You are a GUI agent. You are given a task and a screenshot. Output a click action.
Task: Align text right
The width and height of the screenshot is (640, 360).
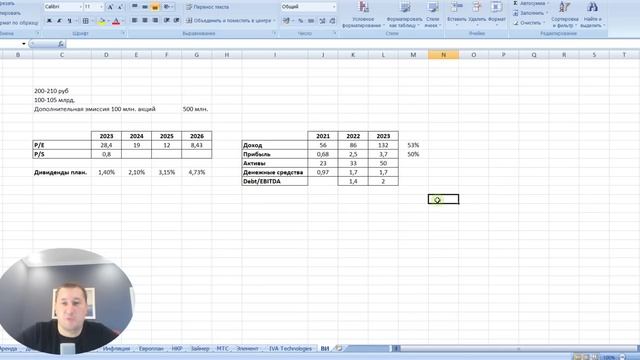coord(155,20)
